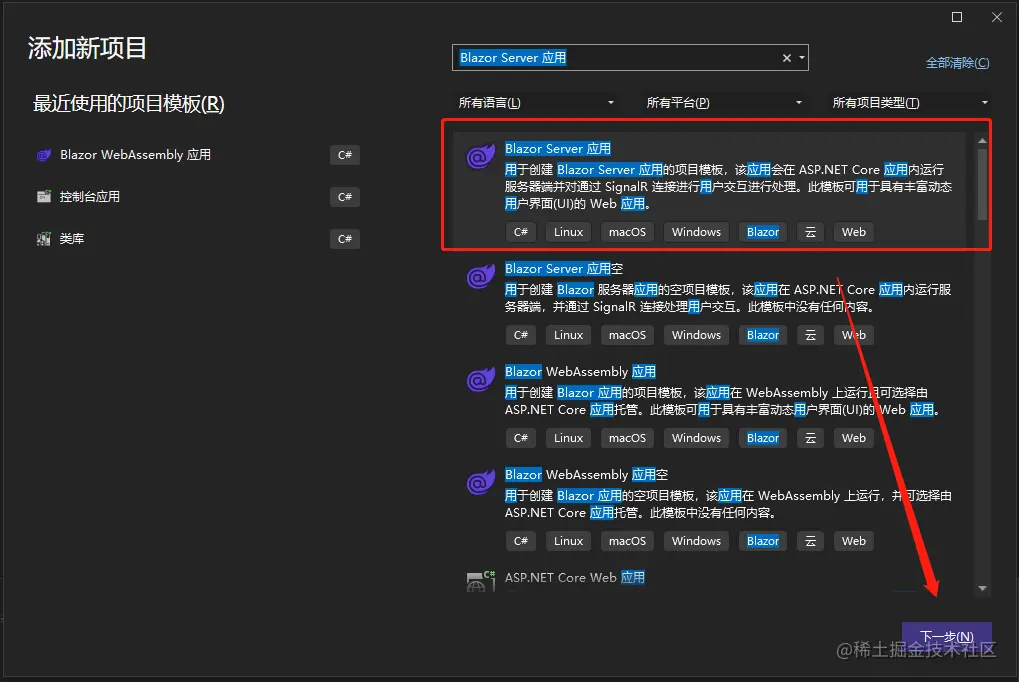
Task: Close the 添加新项目 dialog
Action: [997, 17]
